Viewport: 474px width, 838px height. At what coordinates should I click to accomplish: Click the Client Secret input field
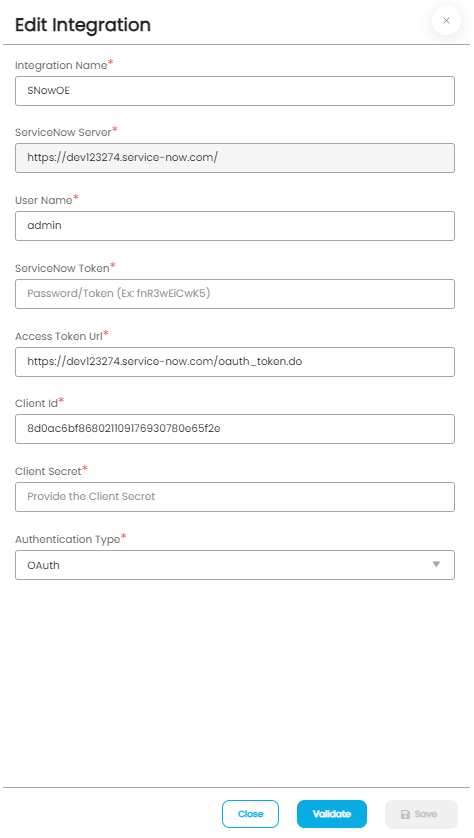pyautogui.click(x=235, y=496)
